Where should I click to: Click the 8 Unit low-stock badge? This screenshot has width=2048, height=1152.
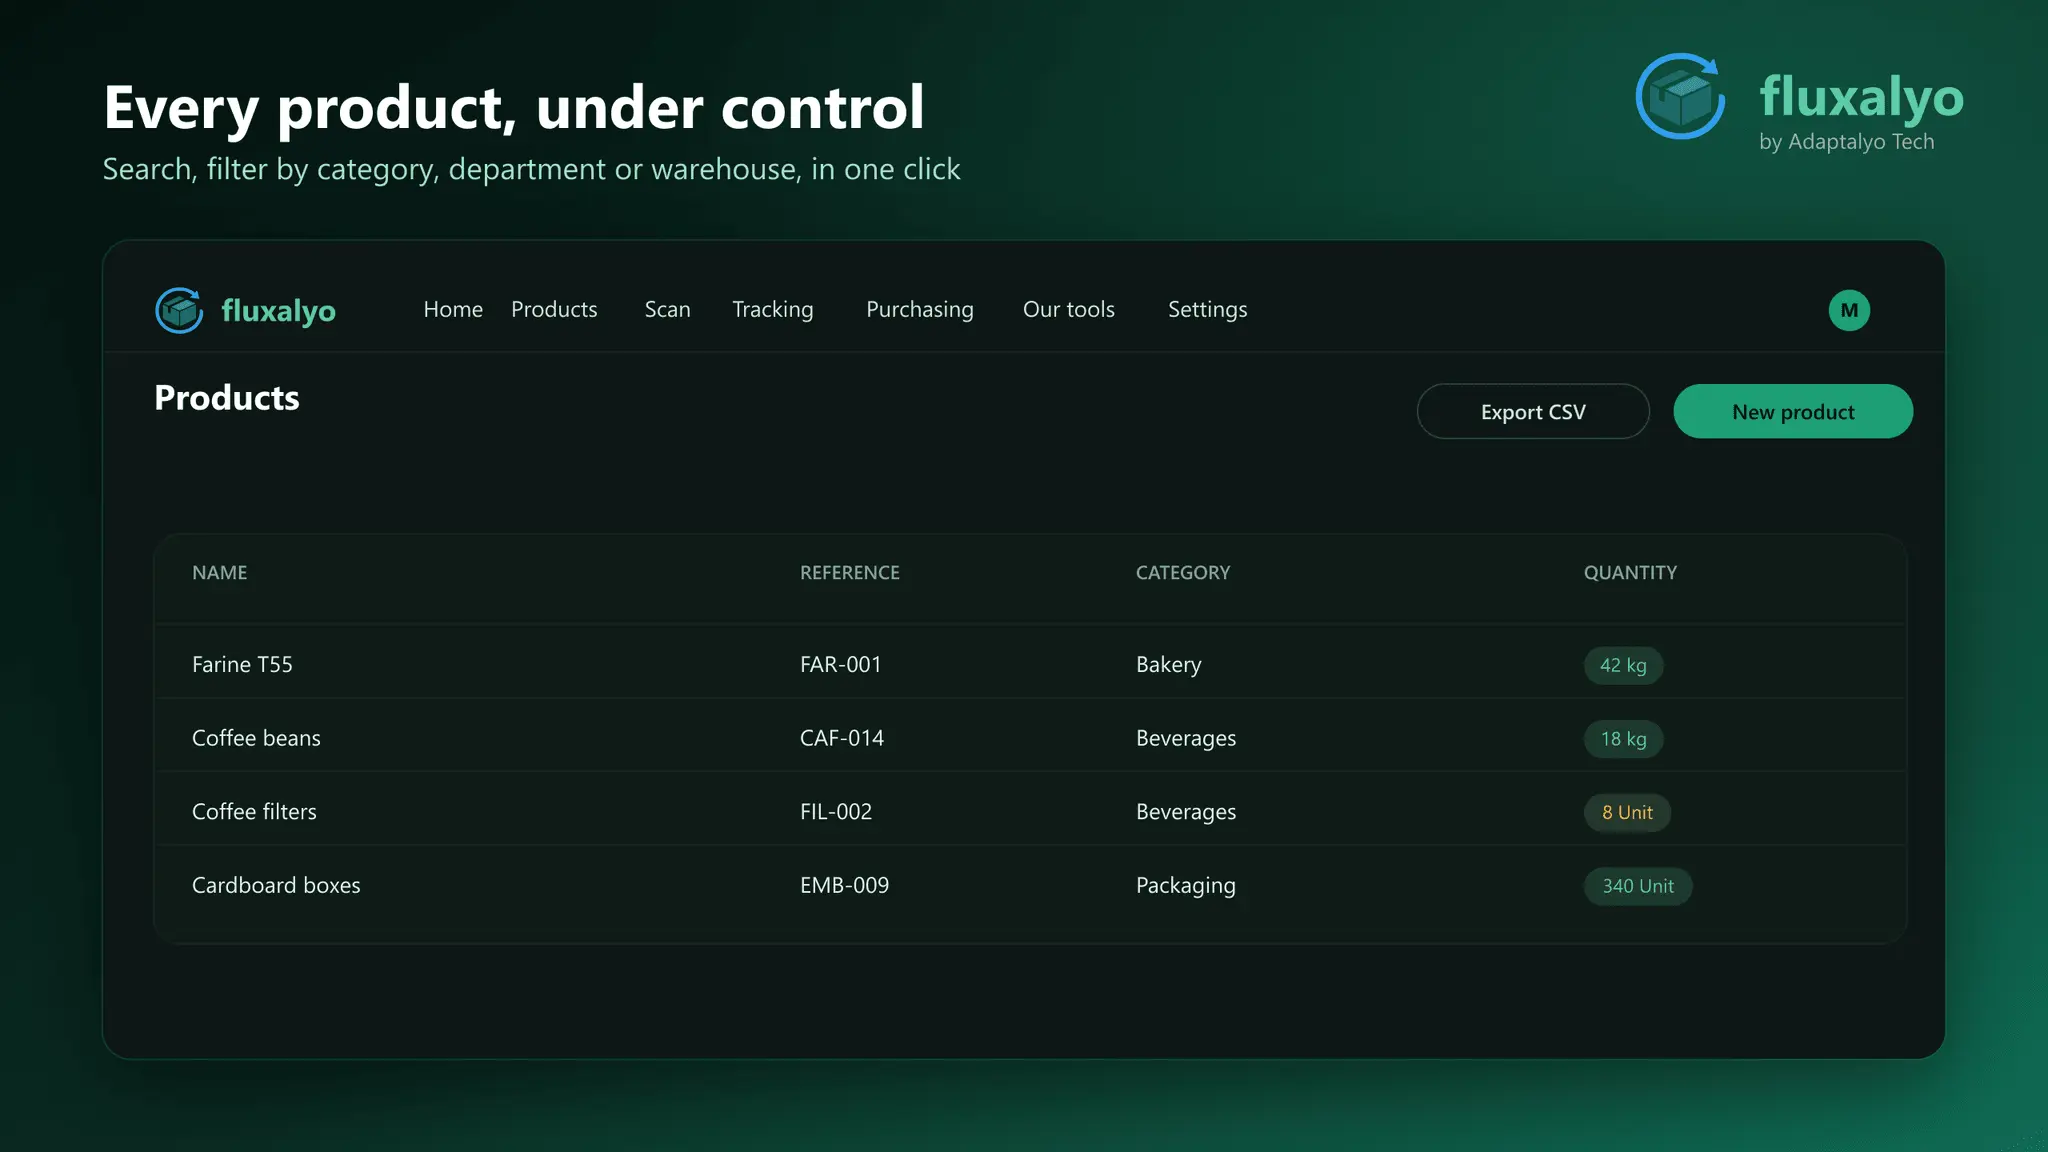pos(1627,812)
